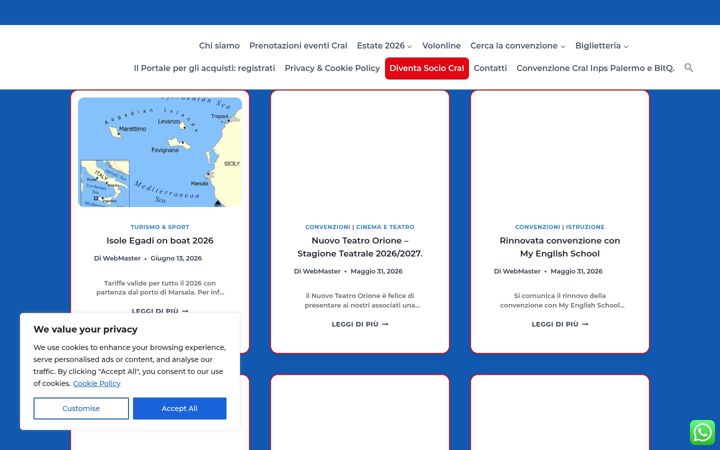Open Il Portale per gli acquisti: registrati
This screenshot has height=450, width=720.
pos(204,68)
